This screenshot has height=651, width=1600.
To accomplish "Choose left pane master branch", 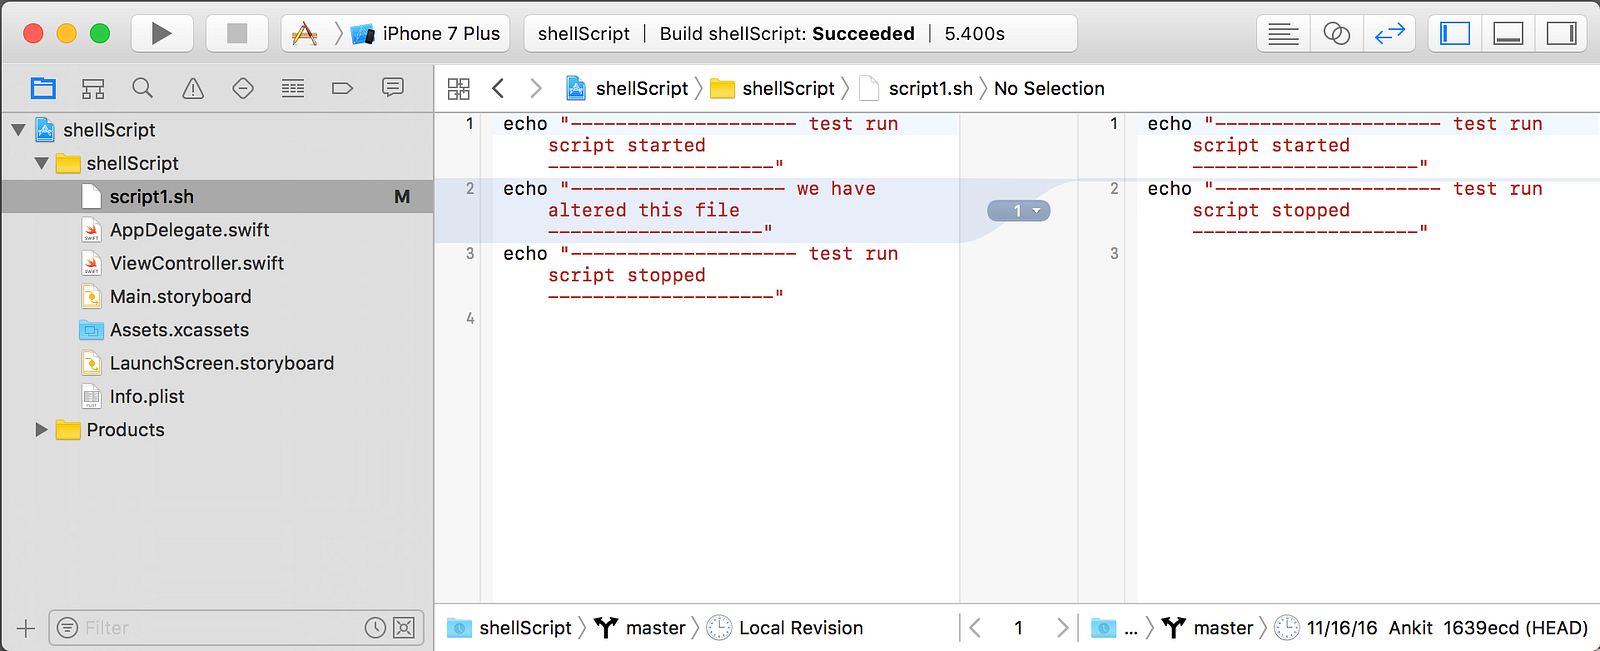I will (x=640, y=628).
